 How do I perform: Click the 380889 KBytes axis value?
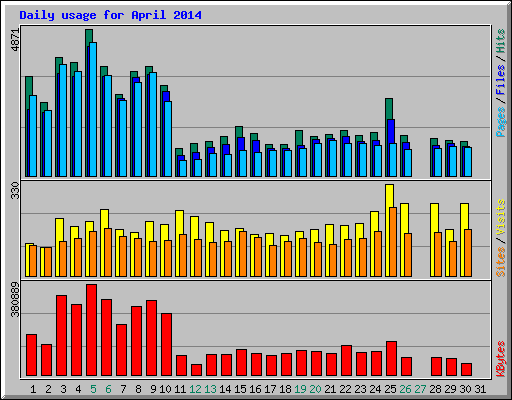click(15, 299)
